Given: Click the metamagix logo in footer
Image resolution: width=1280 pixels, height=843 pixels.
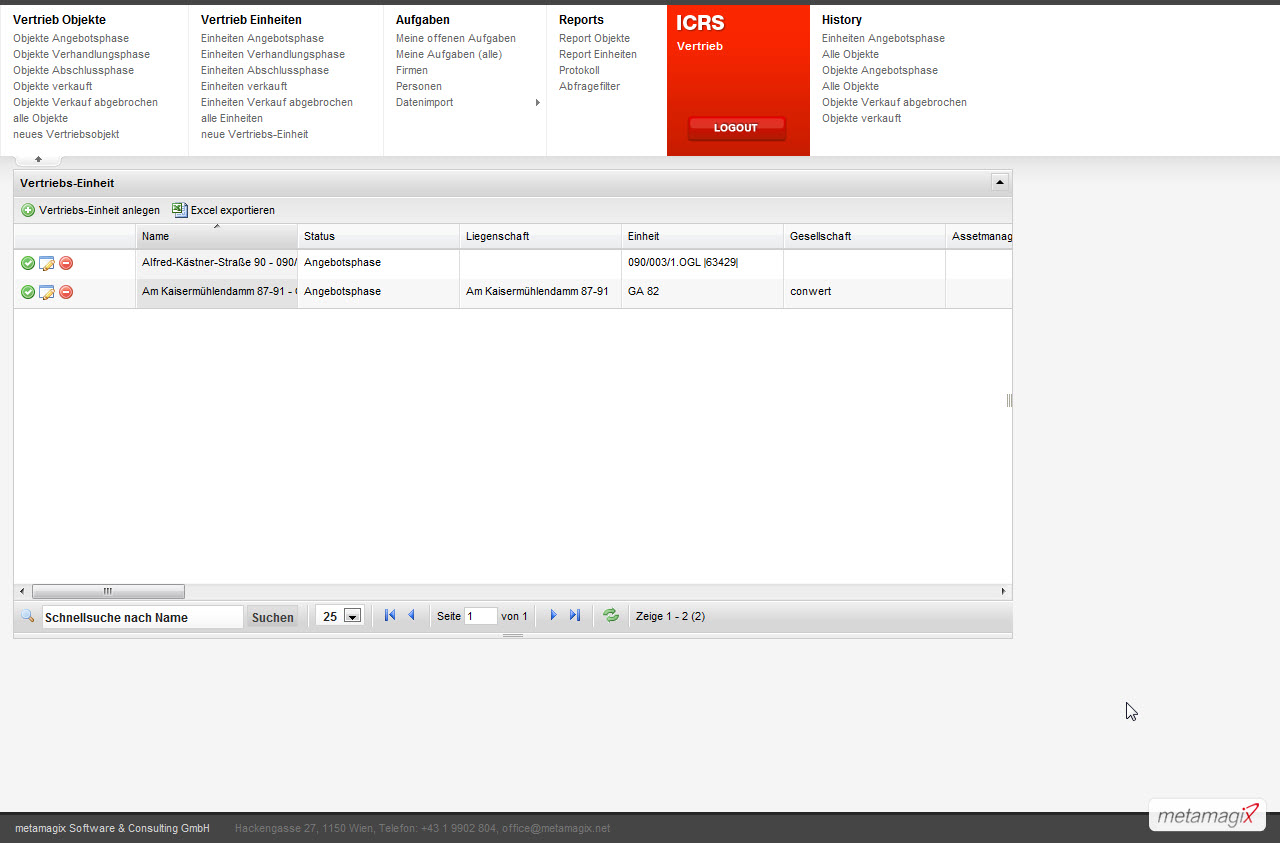Looking at the screenshot, I should tap(1208, 815).
